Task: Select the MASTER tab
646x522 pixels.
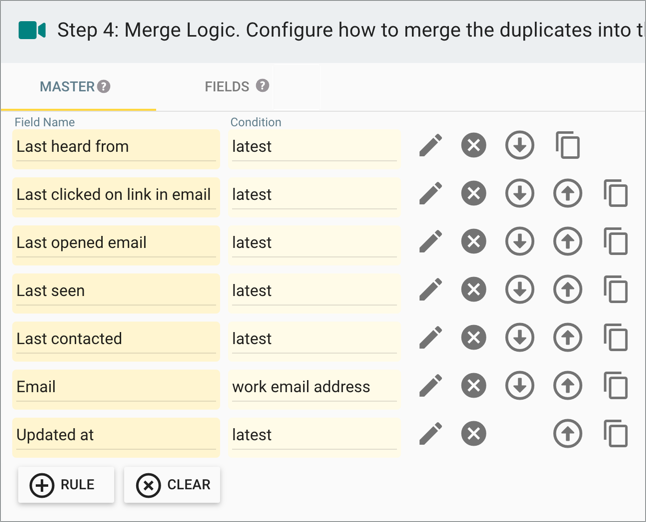Action: [x=67, y=87]
